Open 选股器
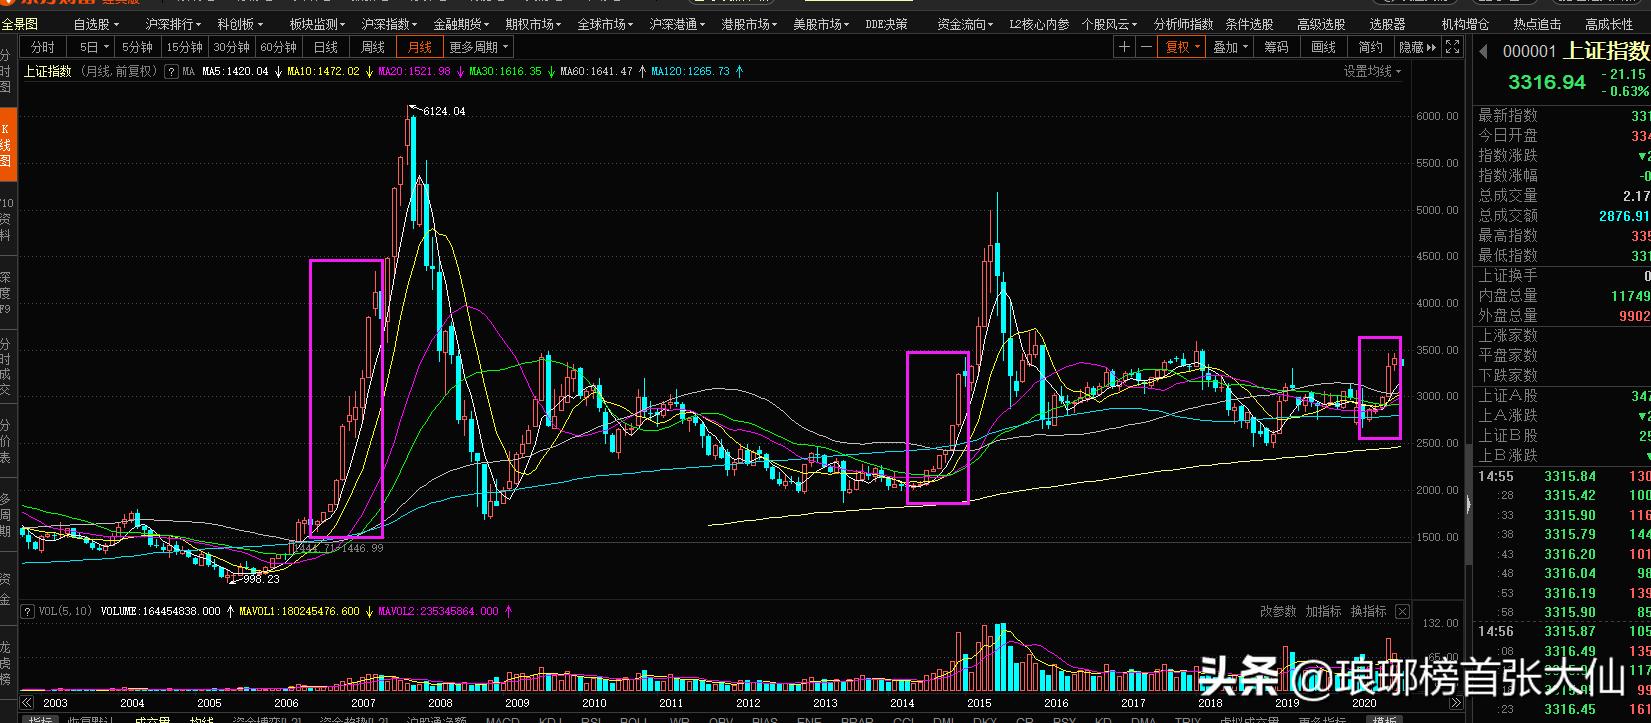The width and height of the screenshot is (1651, 723). pyautogui.click(x=1387, y=23)
